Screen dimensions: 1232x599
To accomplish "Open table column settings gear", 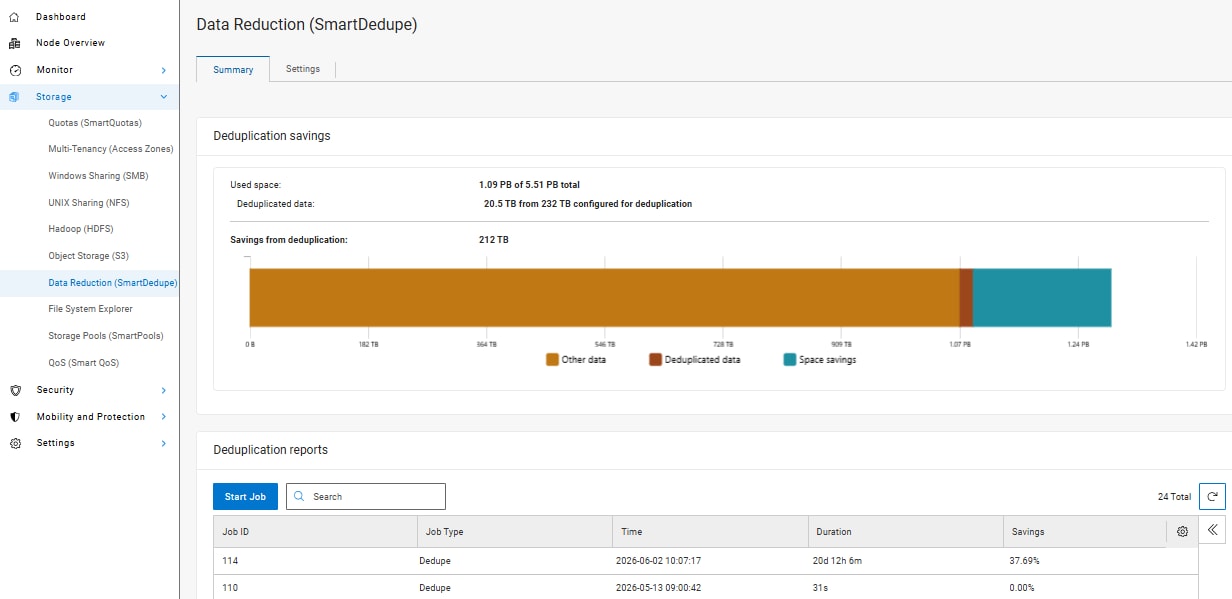I will pyautogui.click(x=1182, y=531).
